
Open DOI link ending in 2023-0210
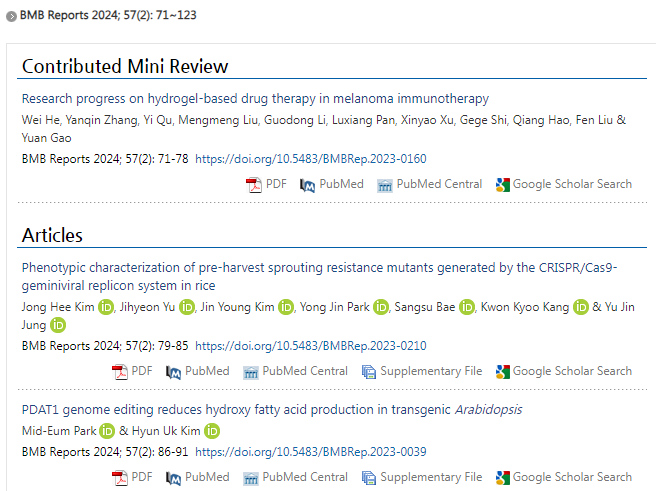point(310,346)
